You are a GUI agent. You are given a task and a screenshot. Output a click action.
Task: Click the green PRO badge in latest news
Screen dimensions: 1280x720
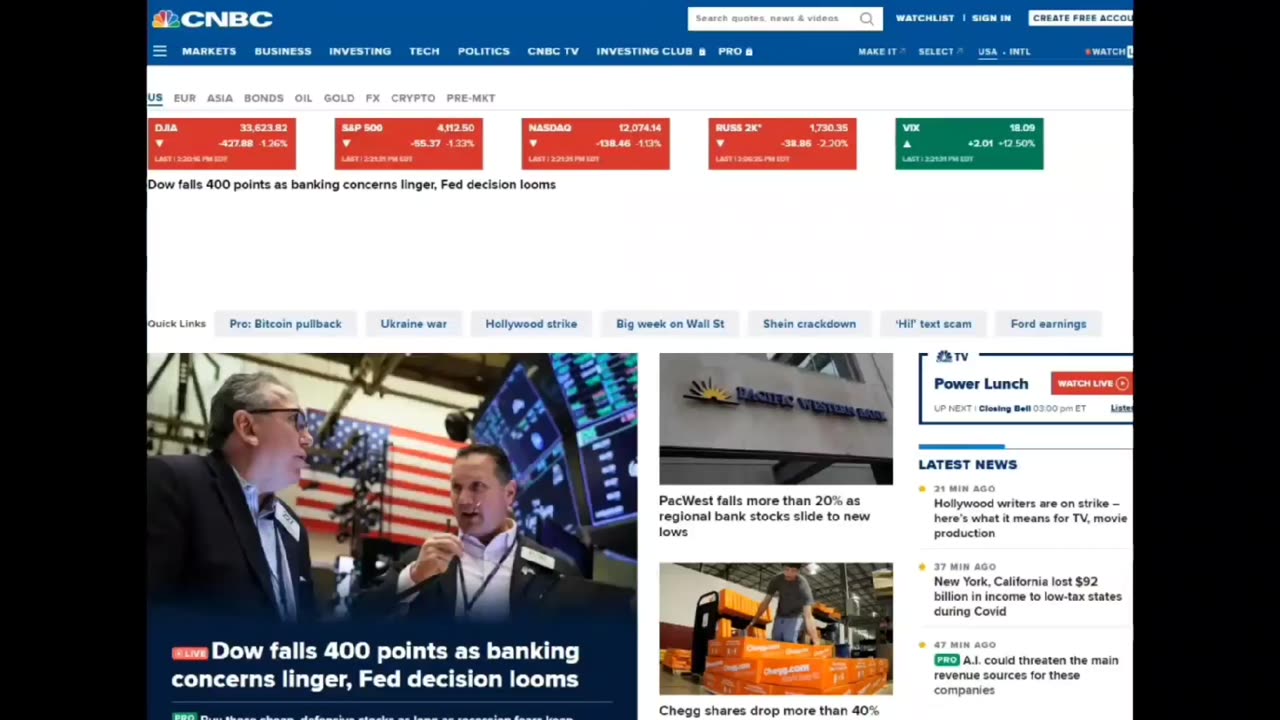(946, 660)
